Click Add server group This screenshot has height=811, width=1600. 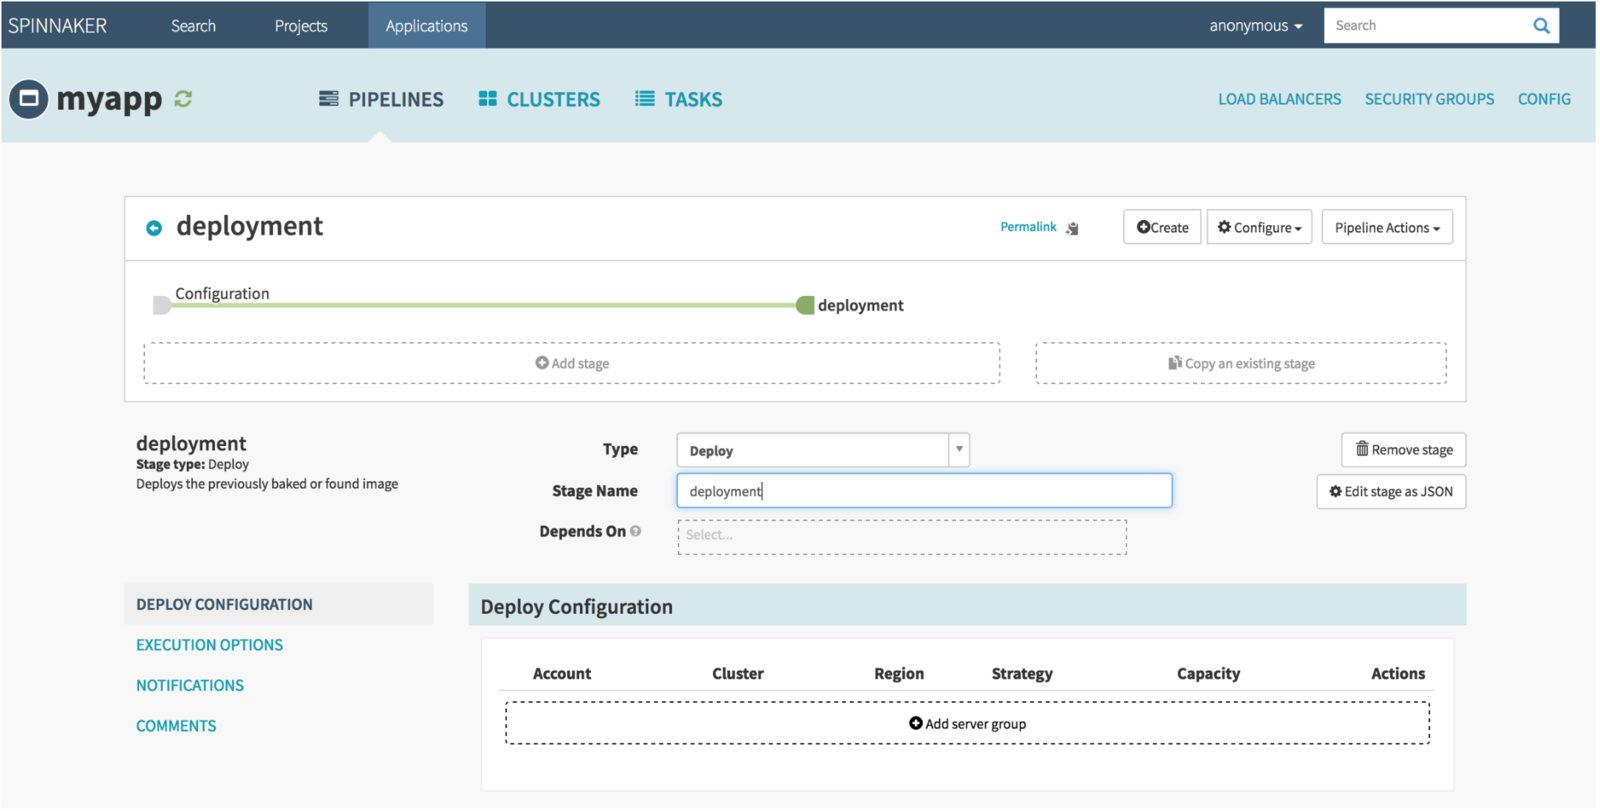967,723
